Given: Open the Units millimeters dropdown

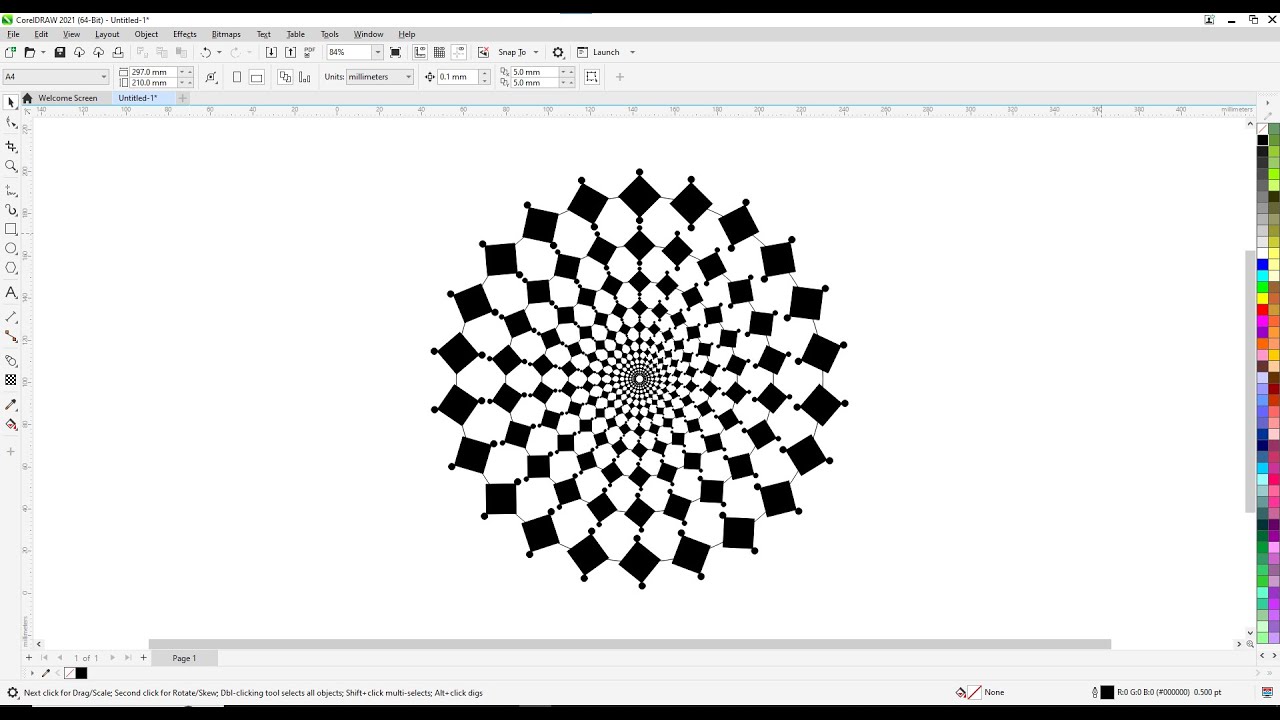Looking at the screenshot, I should click(x=408, y=77).
